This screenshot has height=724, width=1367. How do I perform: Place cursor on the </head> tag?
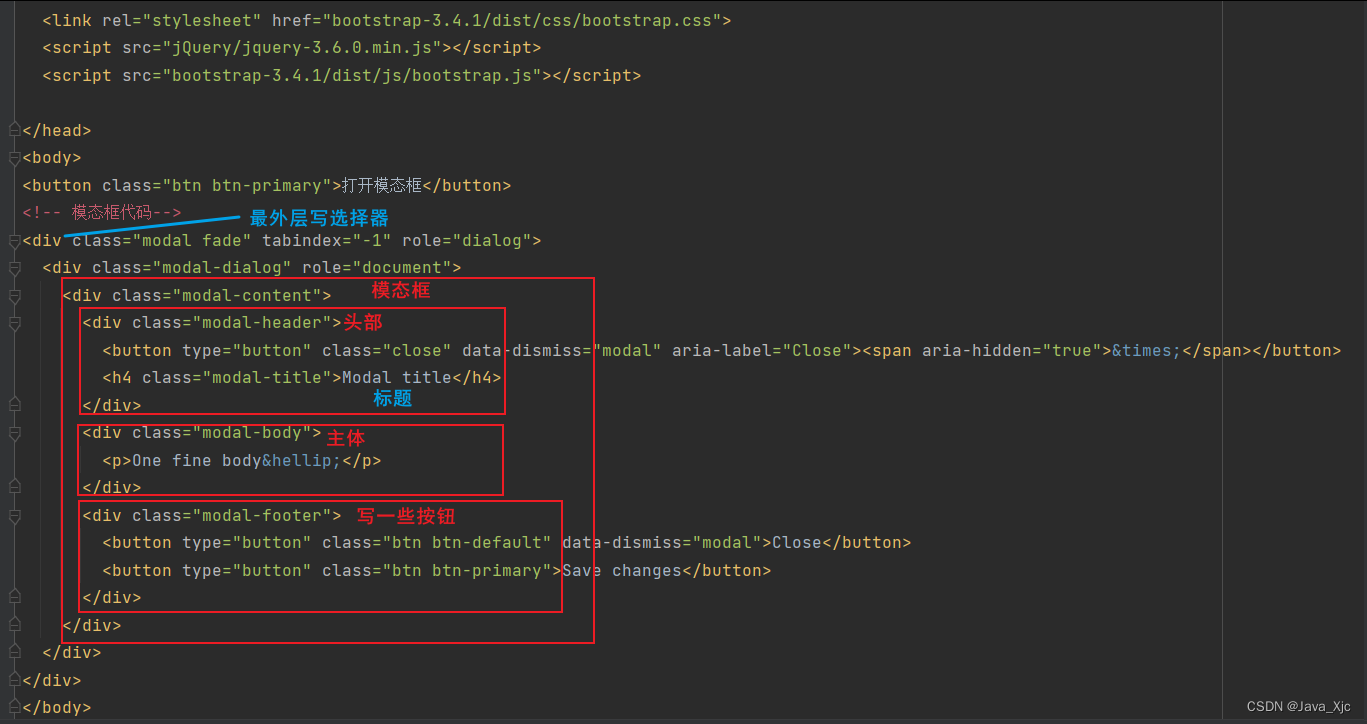[57, 130]
